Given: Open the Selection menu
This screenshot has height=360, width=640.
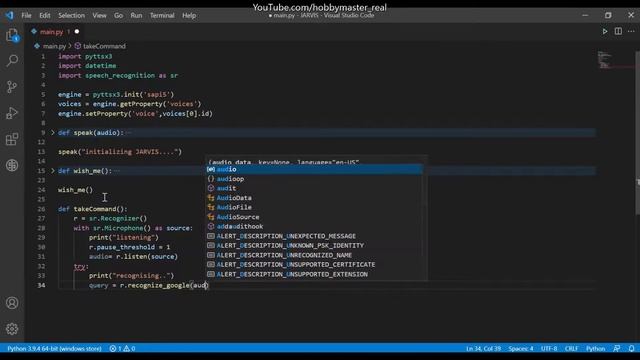Looking at the screenshot, I should tap(71, 16).
